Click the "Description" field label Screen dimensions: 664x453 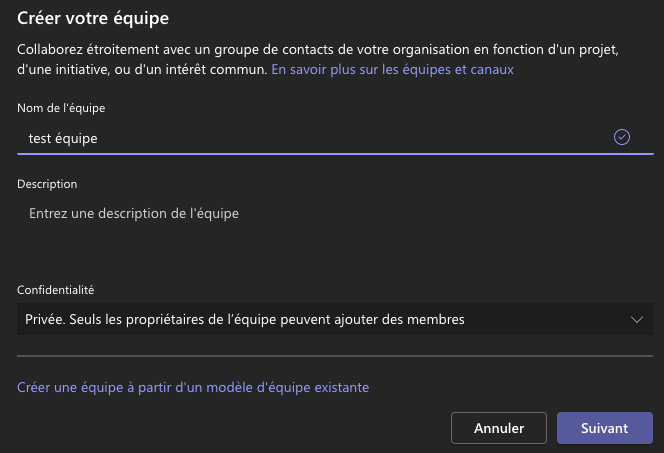point(47,184)
